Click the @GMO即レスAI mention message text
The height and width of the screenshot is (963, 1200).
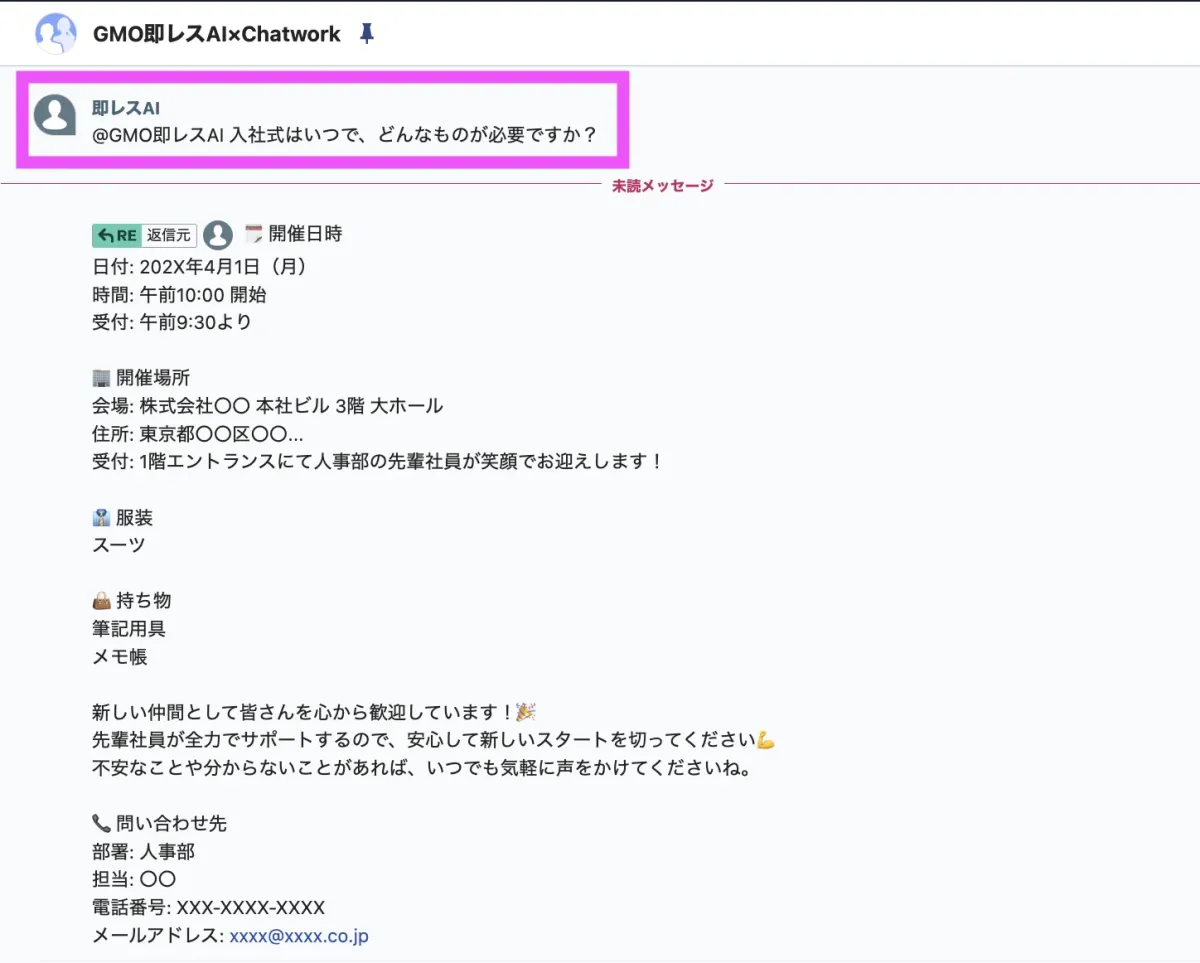pyautogui.click(x=344, y=134)
